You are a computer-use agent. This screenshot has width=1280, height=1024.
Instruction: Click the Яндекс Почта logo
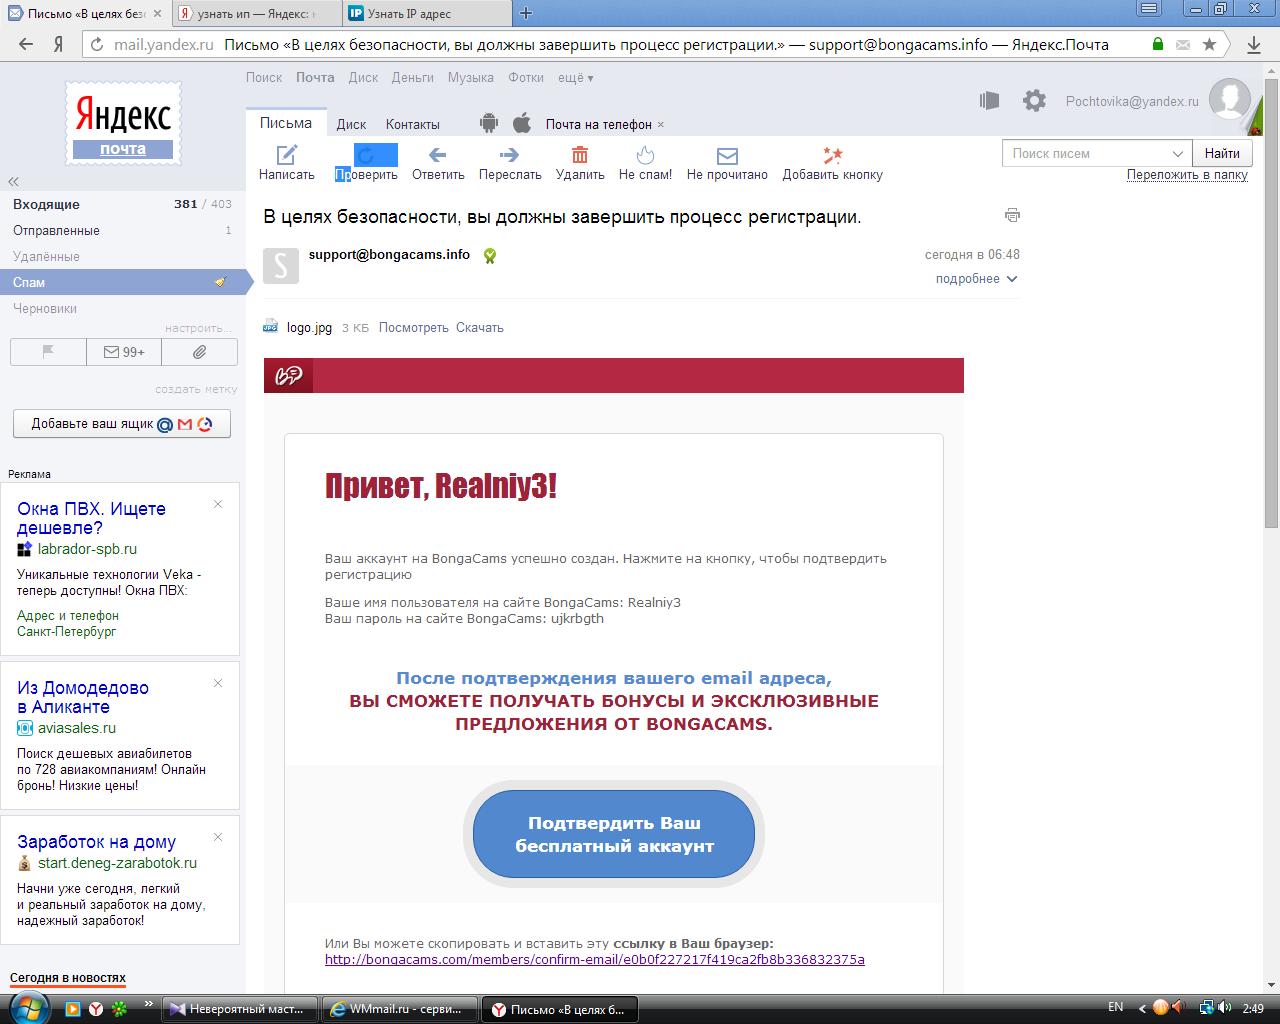tap(123, 124)
